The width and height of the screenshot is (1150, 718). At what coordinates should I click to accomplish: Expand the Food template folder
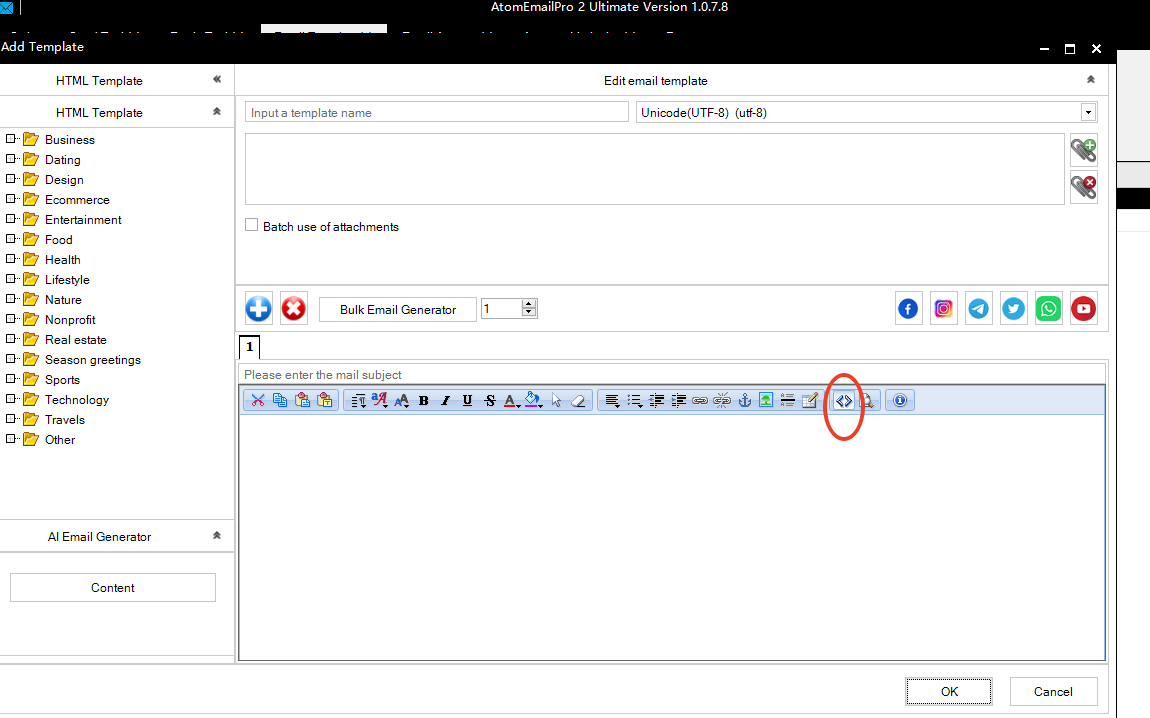coord(10,238)
